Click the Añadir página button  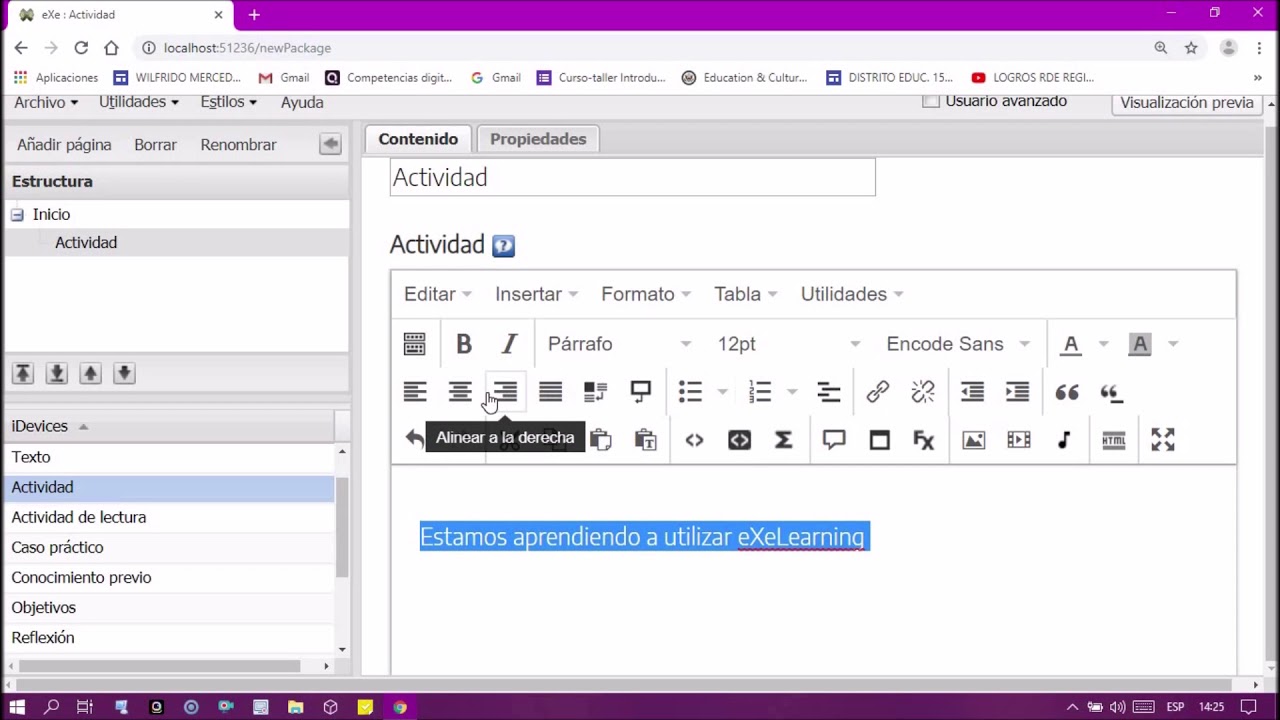(64, 145)
